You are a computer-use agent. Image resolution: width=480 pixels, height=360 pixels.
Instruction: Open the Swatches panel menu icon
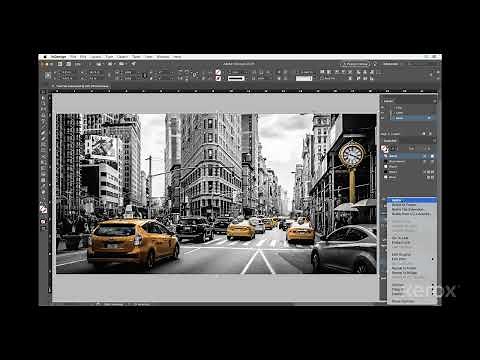pyautogui.click(x=434, y=141)
